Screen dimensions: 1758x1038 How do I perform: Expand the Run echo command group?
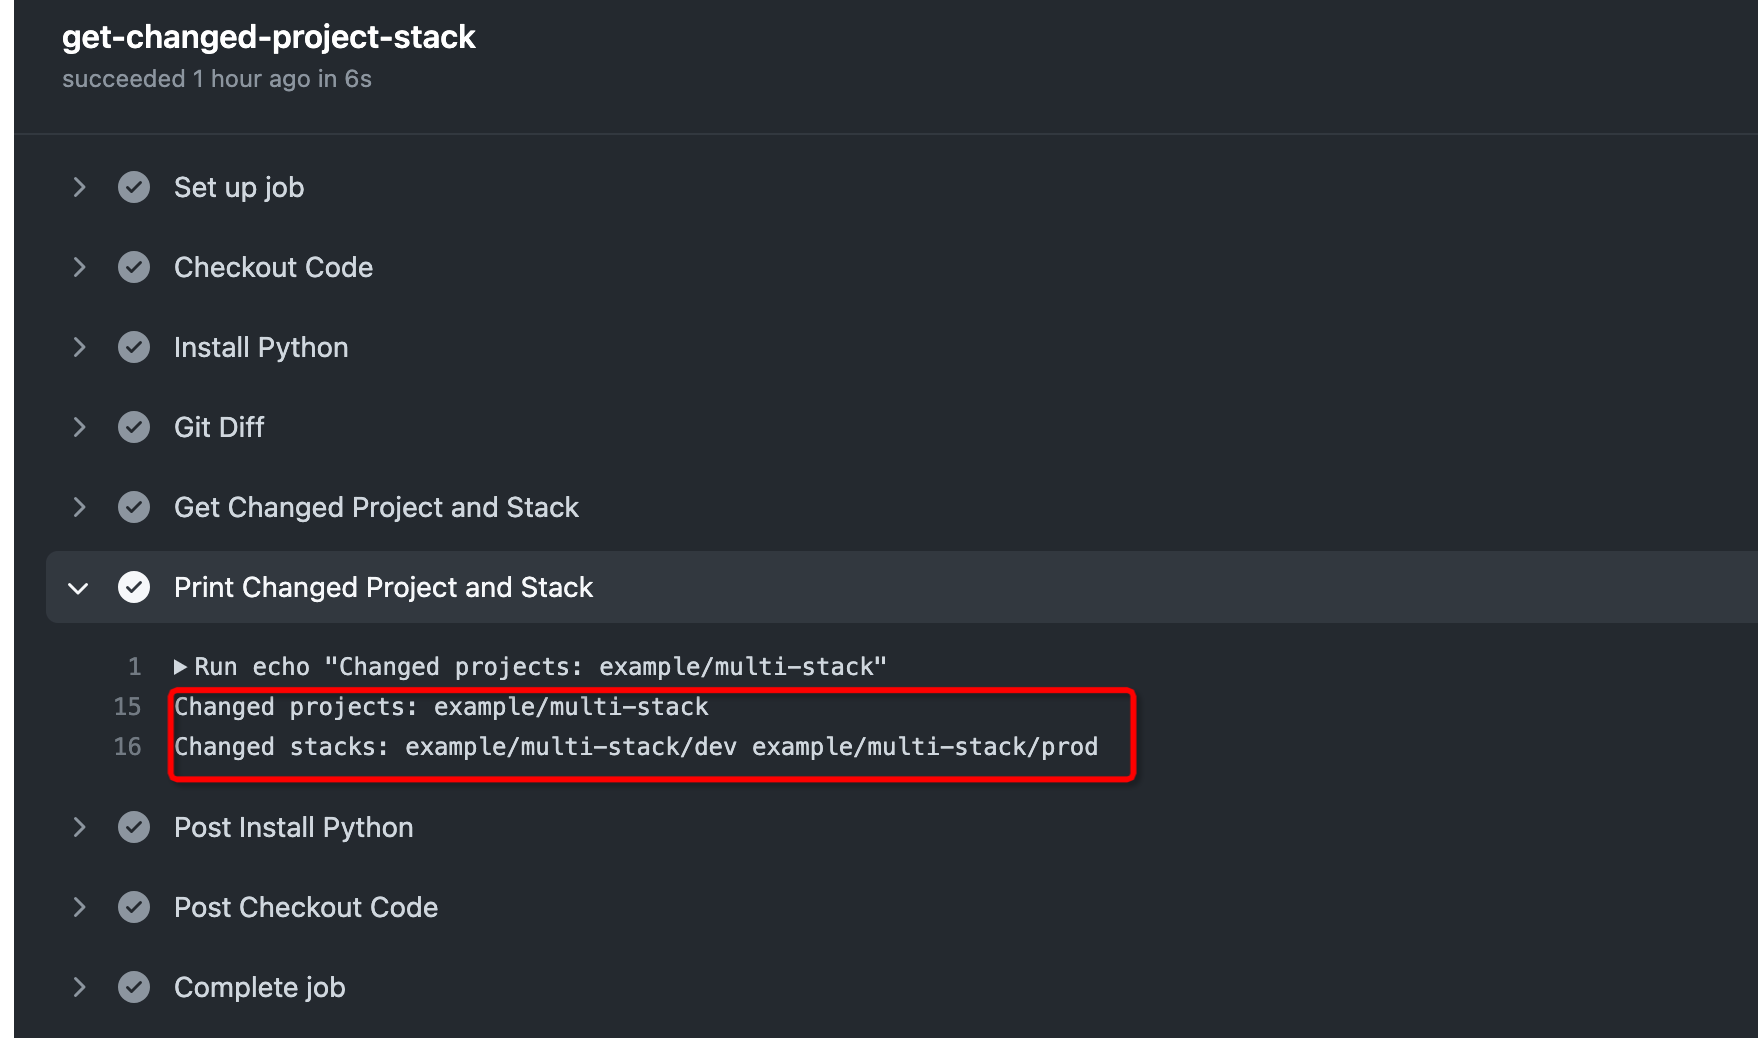click(181, 666)
